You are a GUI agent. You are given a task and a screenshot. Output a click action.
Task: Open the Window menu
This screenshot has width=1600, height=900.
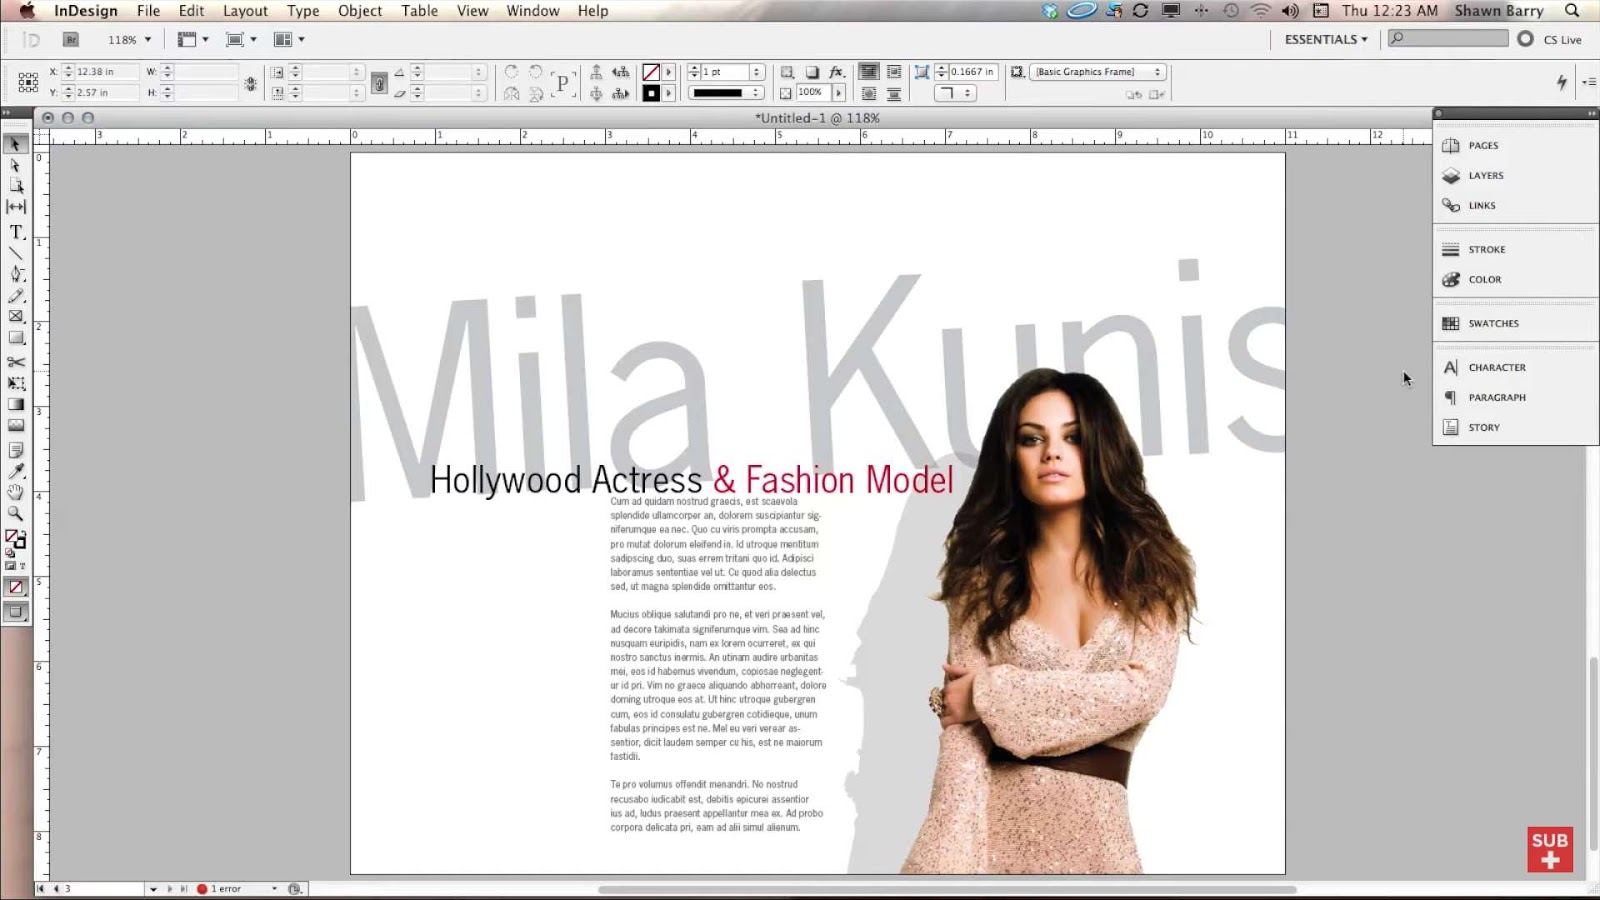[x=533, y=11]
